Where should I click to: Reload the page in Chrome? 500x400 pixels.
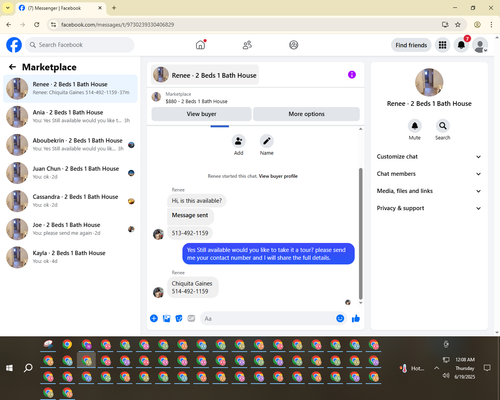pos(37,24)
